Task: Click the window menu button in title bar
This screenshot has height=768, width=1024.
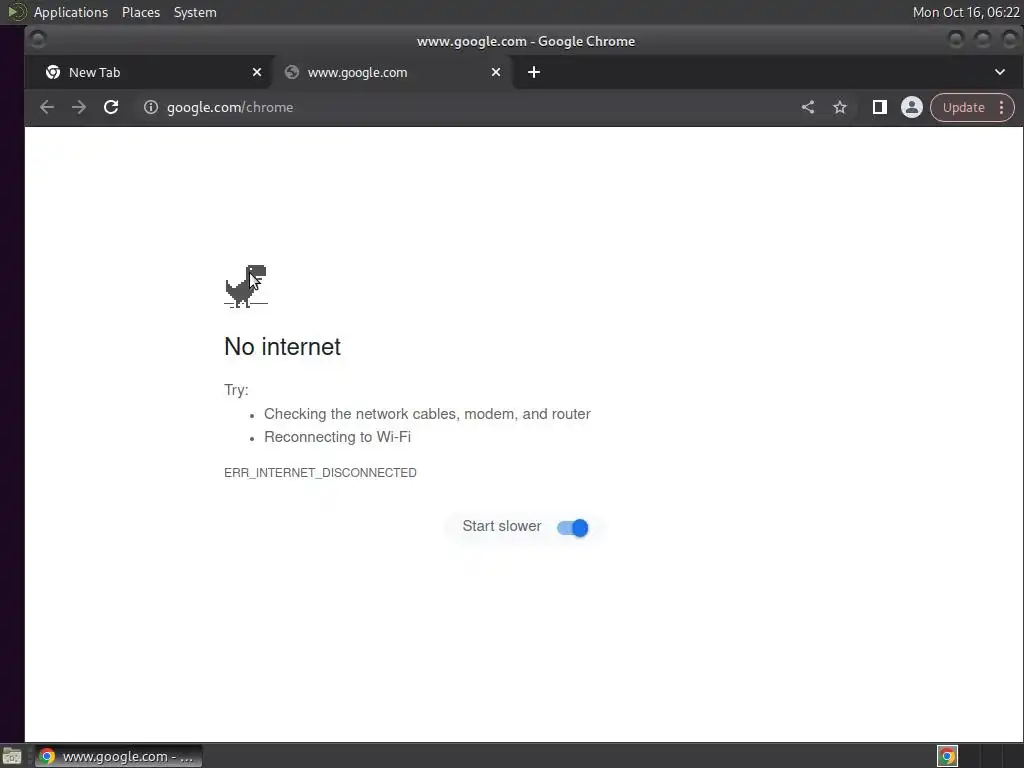Action: [38, 40]
